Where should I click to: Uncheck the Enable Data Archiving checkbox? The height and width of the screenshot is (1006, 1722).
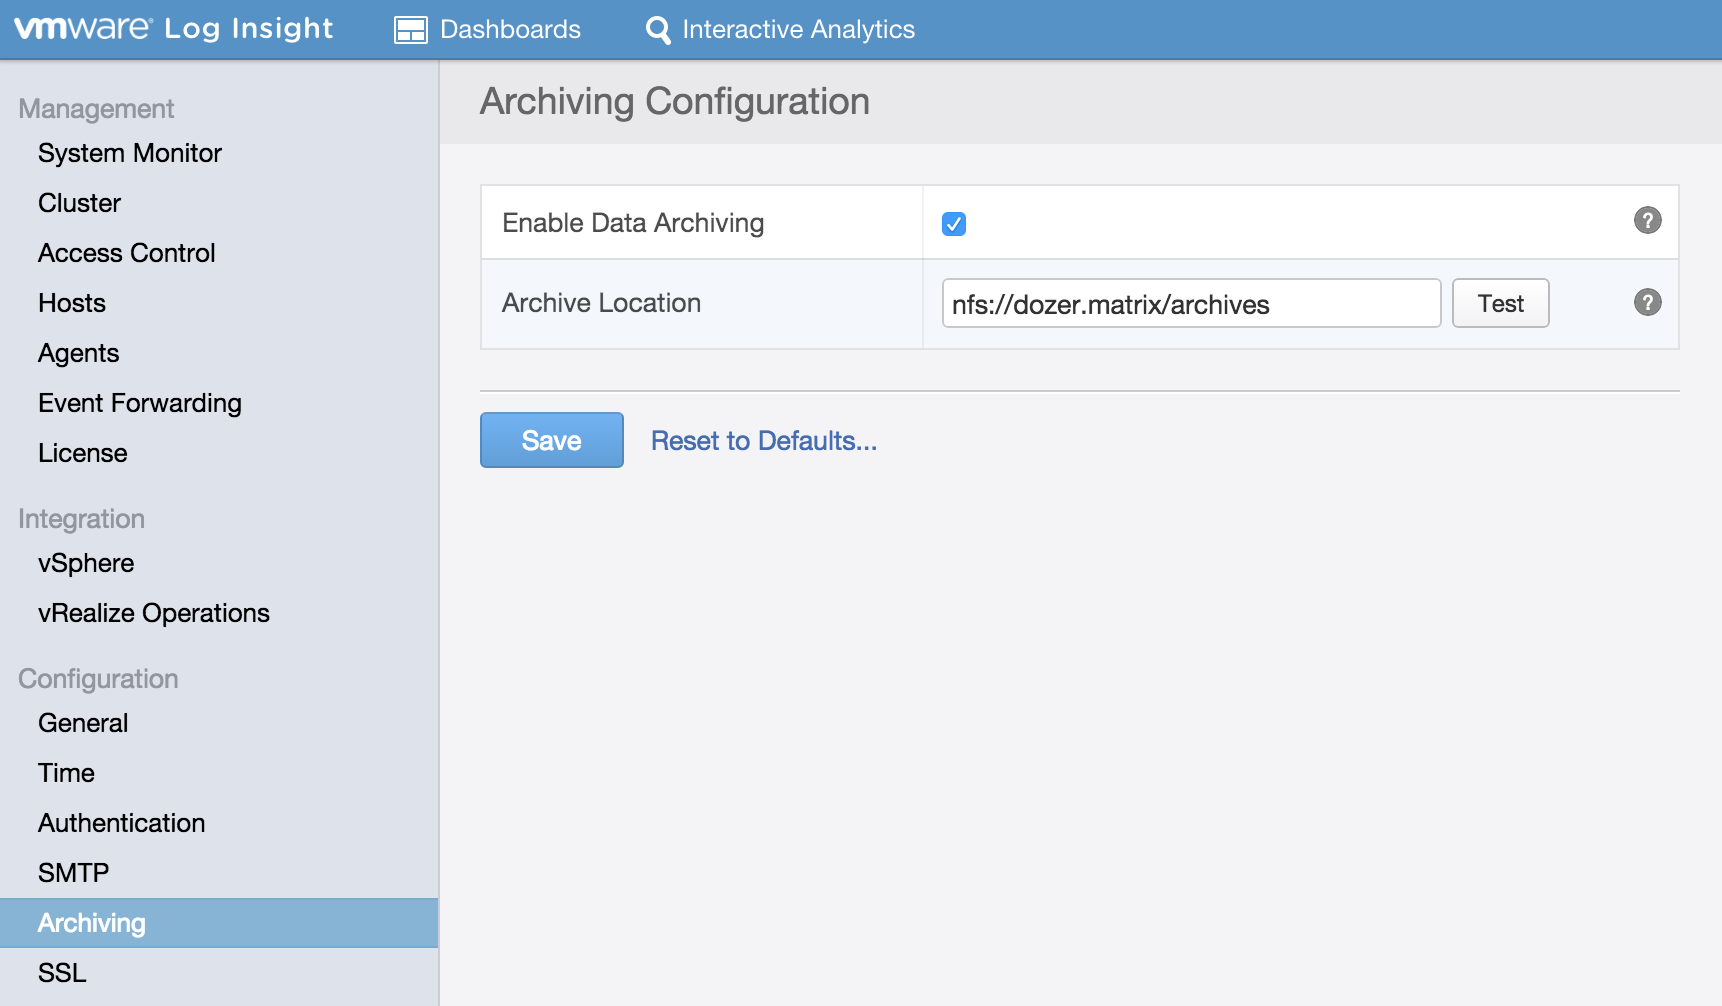coord(954,224)
